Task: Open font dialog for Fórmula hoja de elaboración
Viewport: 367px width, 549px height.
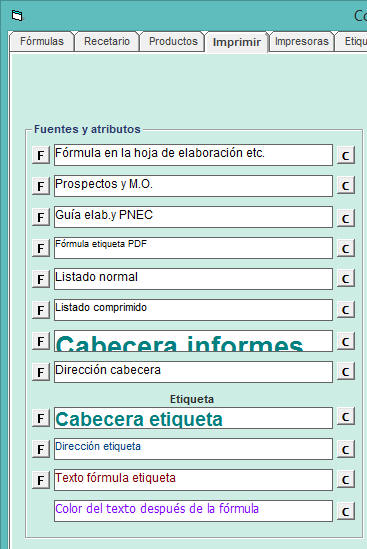Action: [x=41, y=155]
